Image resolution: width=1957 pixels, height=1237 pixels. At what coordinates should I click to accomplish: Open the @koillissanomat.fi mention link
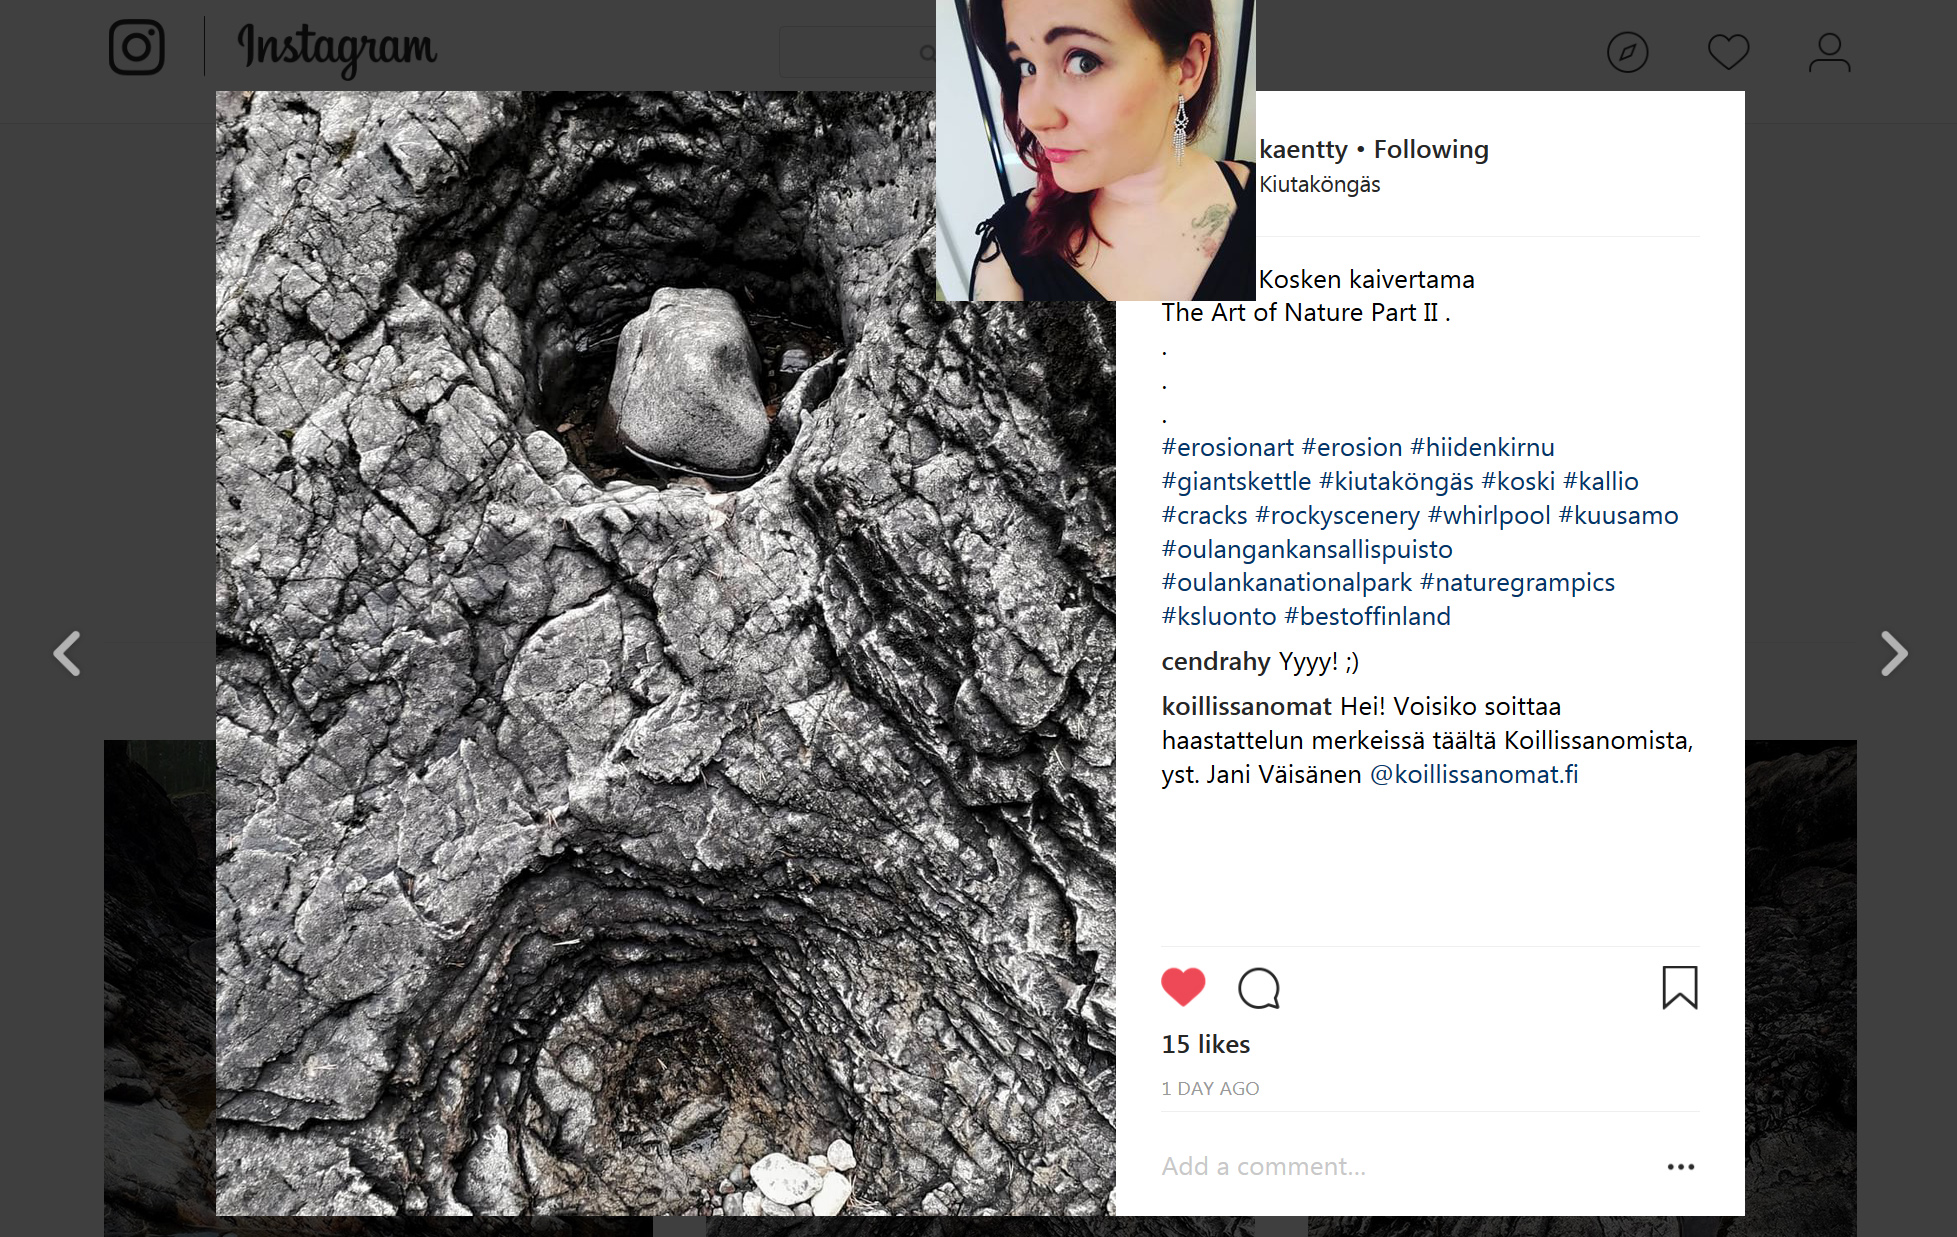click(1474, 774)
